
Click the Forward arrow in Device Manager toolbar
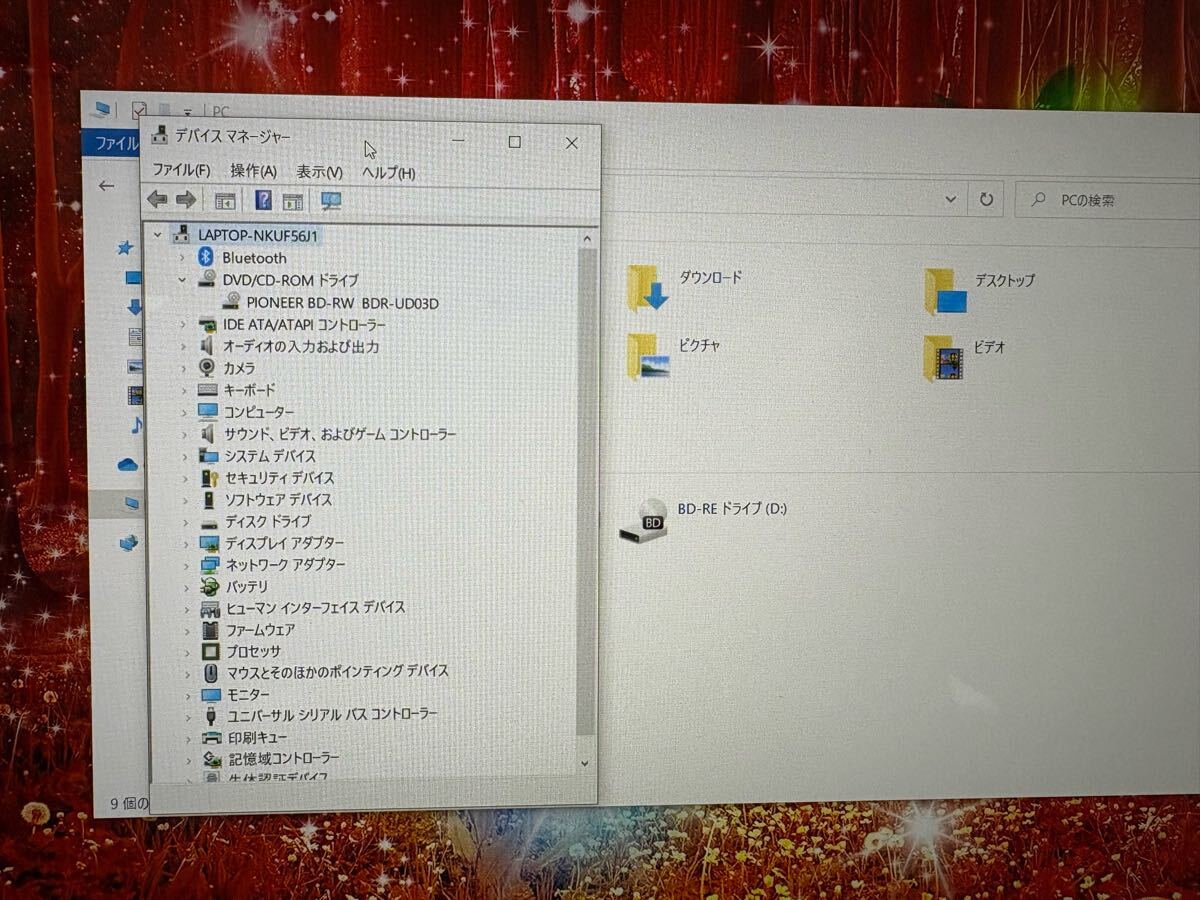[186, 199]
